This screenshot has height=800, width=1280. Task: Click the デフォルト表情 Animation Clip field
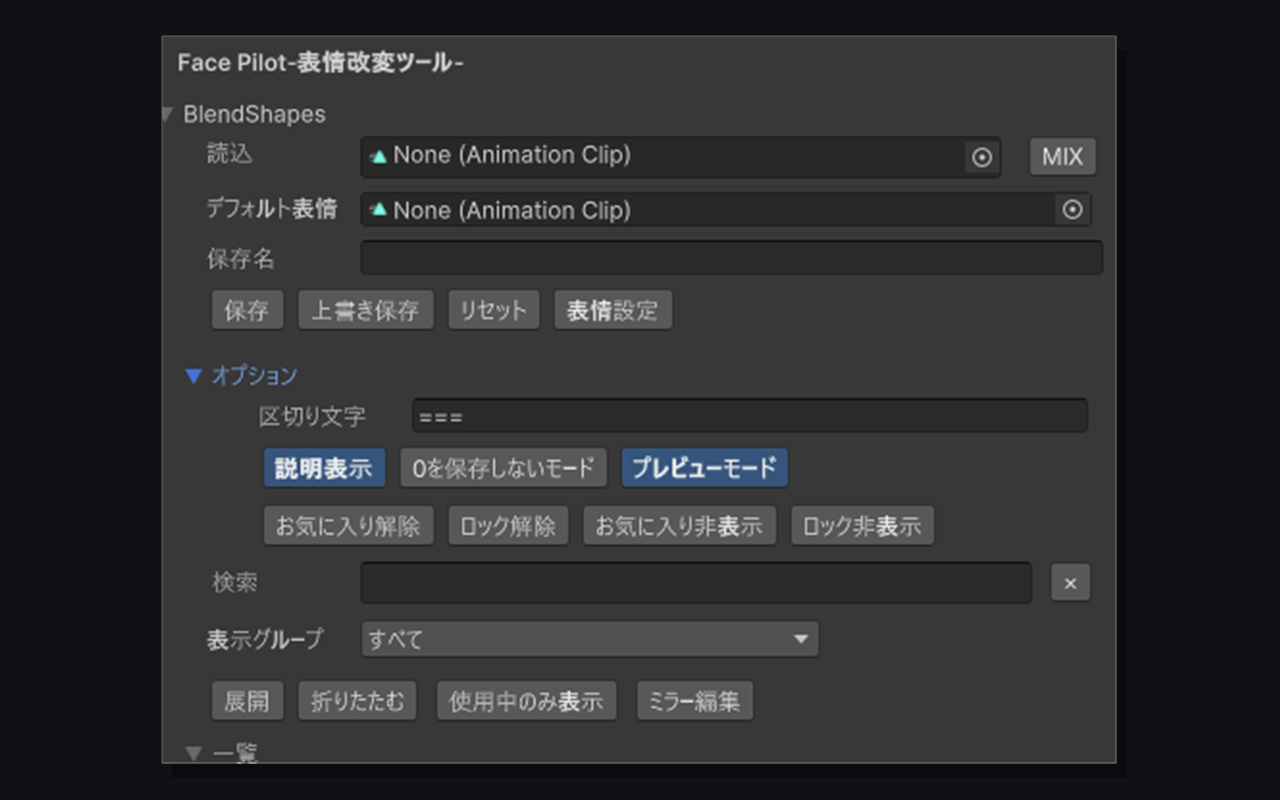tap(725, 210)
